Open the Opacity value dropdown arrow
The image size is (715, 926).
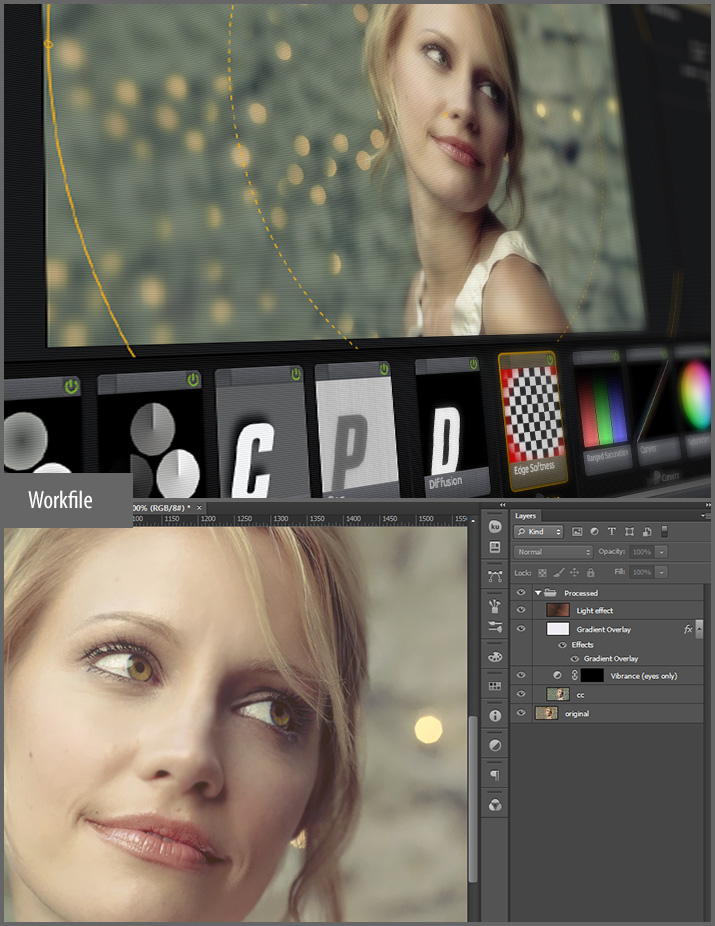click(662, 552)
